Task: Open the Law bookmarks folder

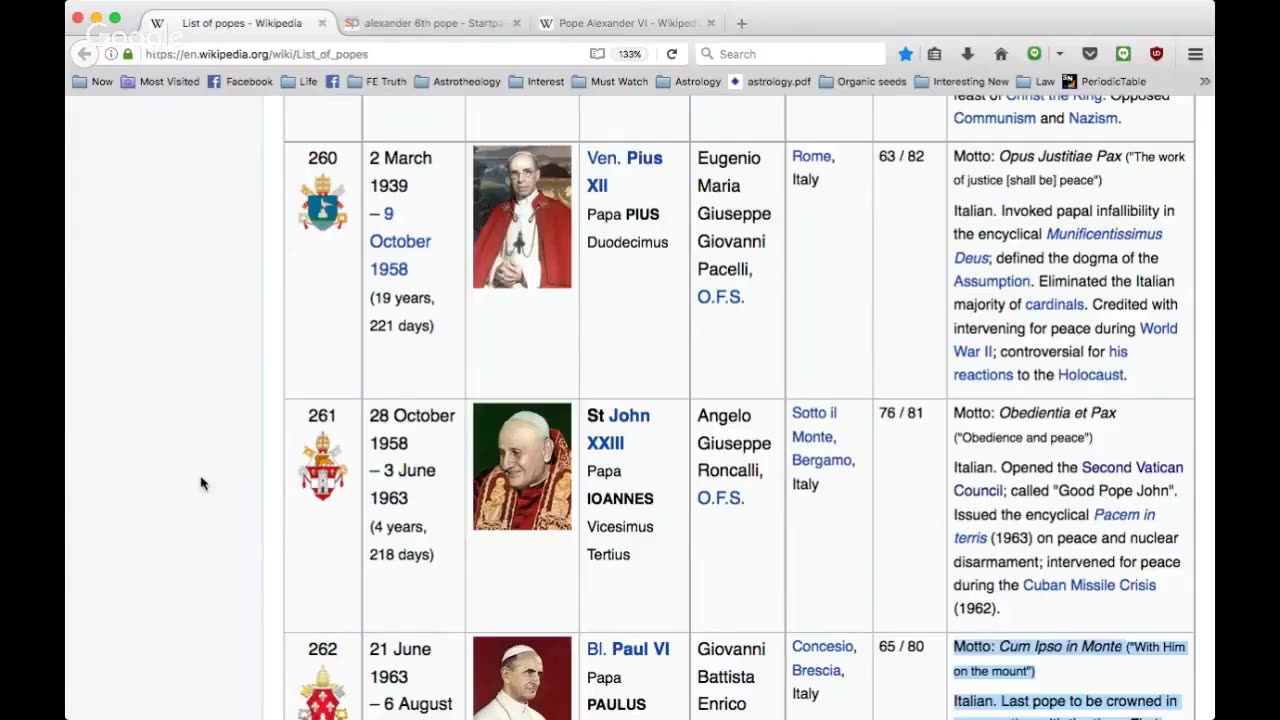Action: pyautogui.click(x=1036, y=82)
